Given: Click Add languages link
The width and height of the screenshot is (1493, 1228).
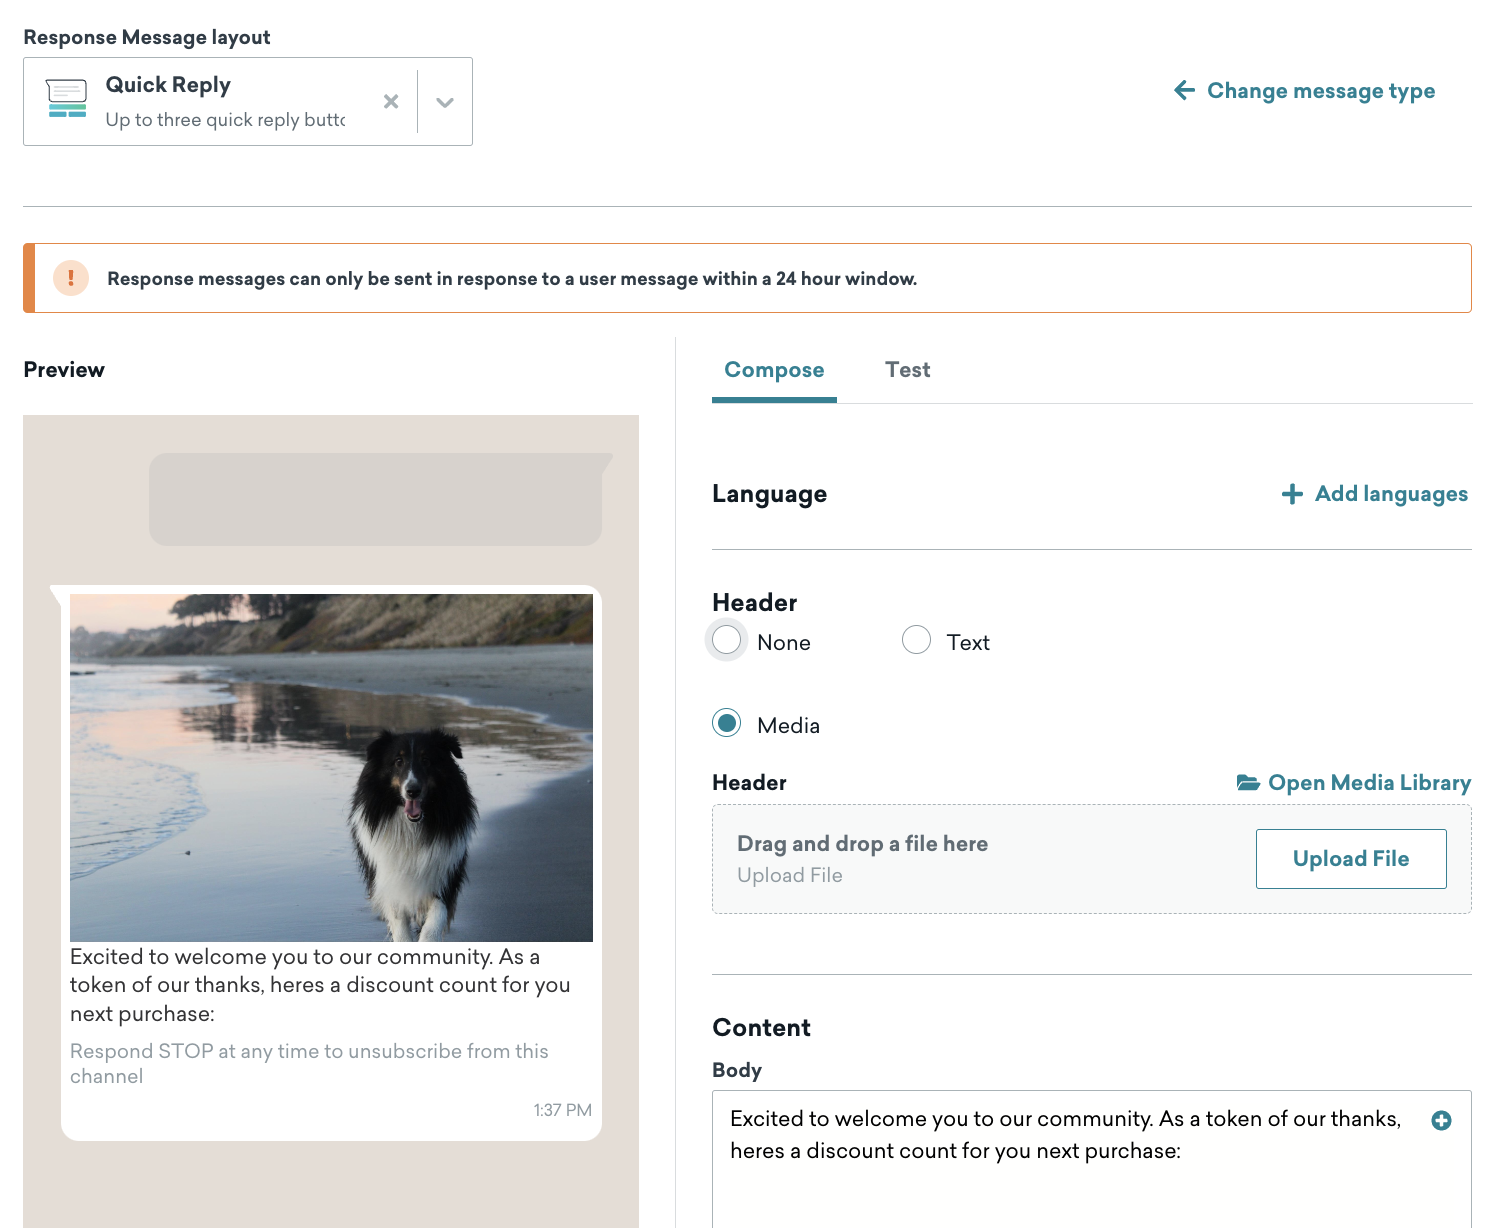Looking at the screenshot, I should pos(1391,494).
